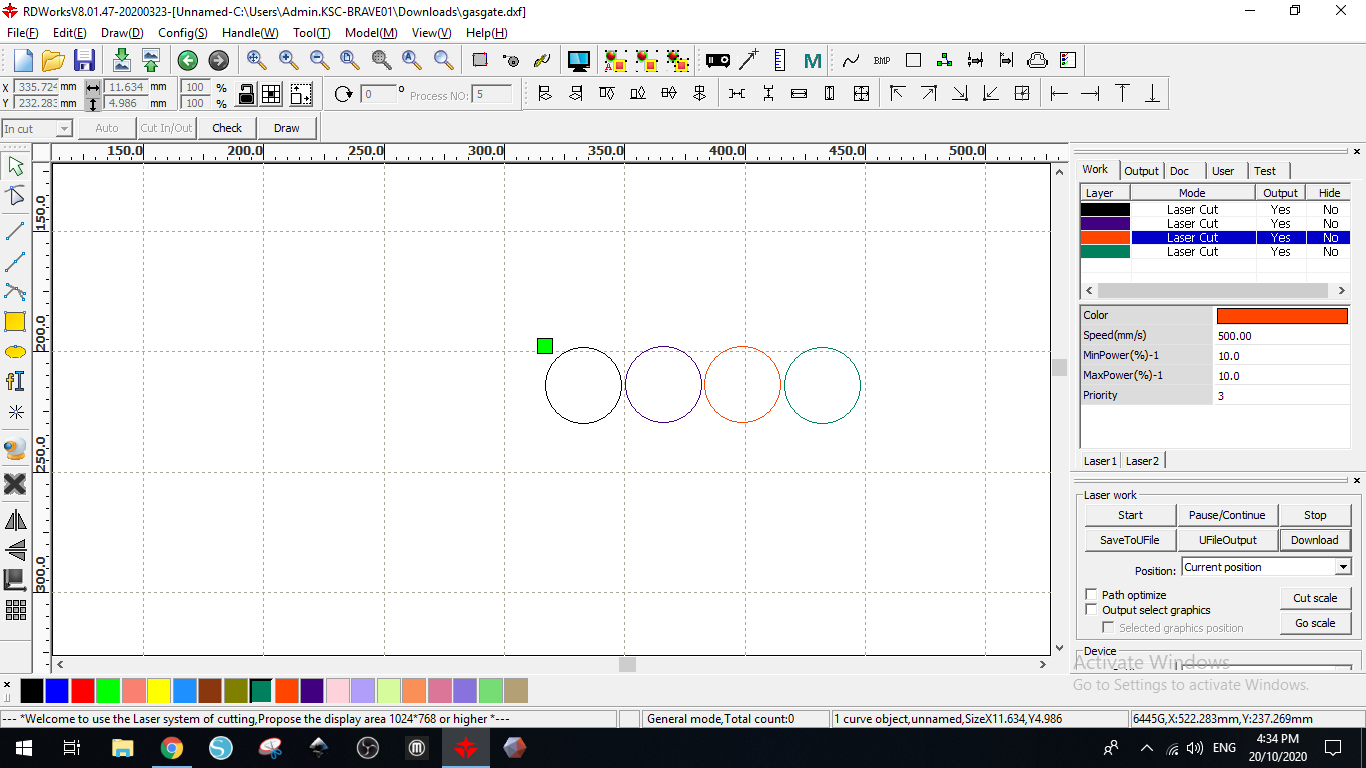This screenshot has height=768, width=1366.
Task: Create a new file with New icon
Action: [22, 60]
